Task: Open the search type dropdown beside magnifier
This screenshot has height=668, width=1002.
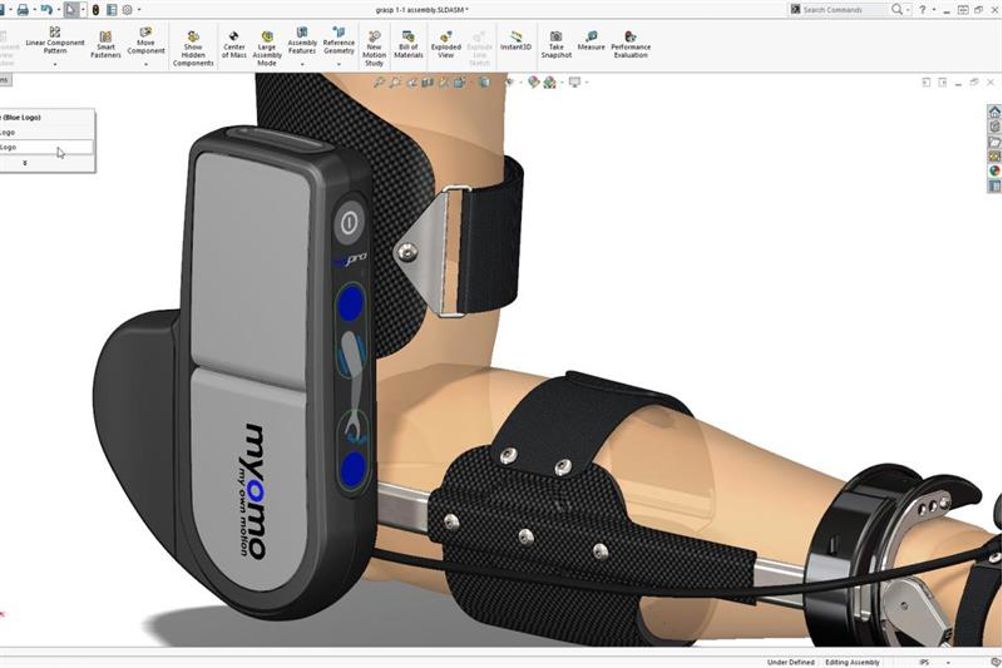Action: pyautogui.click(x=907, y=10)
